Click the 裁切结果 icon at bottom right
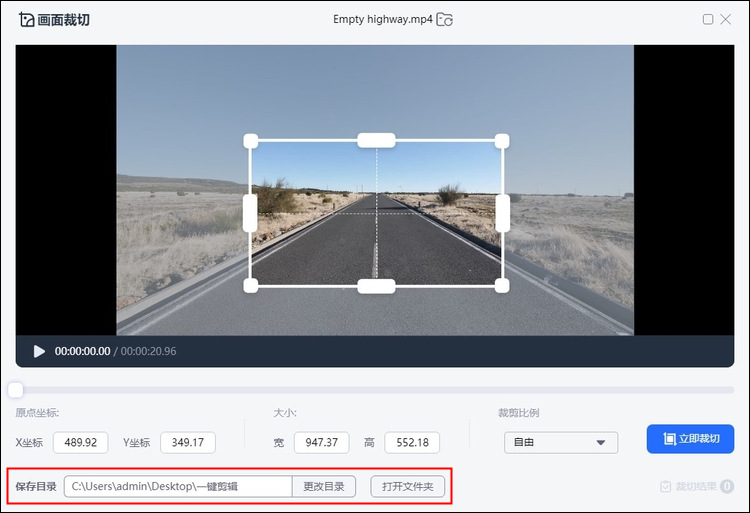This screenshot has height=513, width=750. [665, 487]
